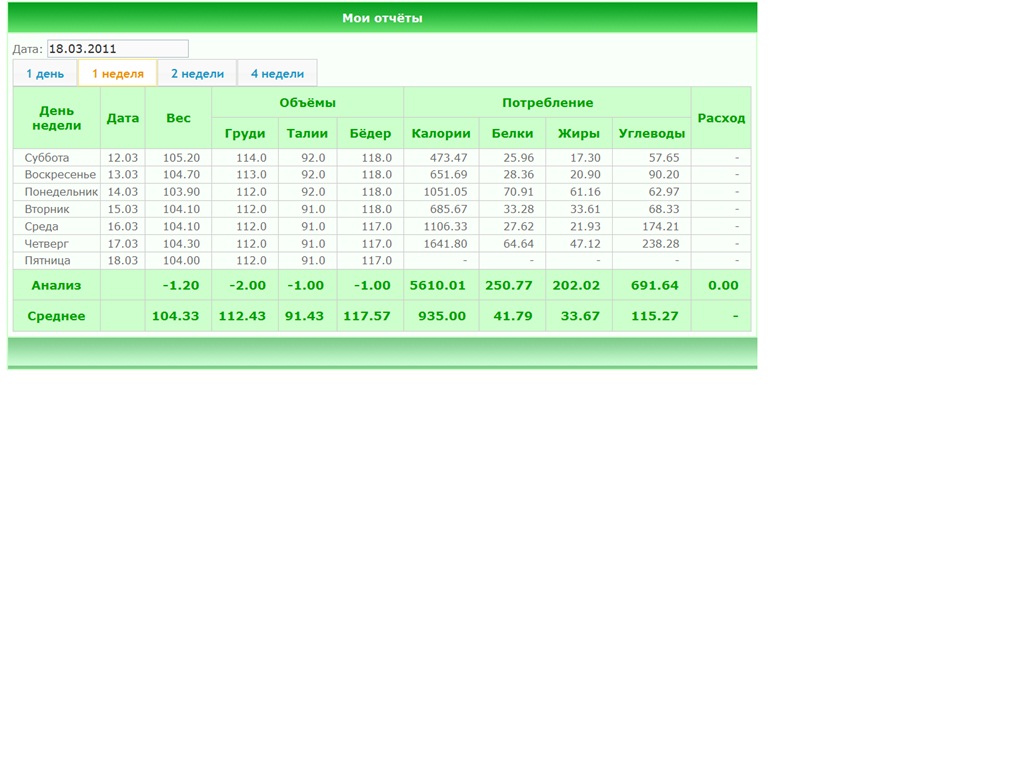
Task: Open the '4 недели' tab
Action: pyautogui.click(x=278, y=73)
